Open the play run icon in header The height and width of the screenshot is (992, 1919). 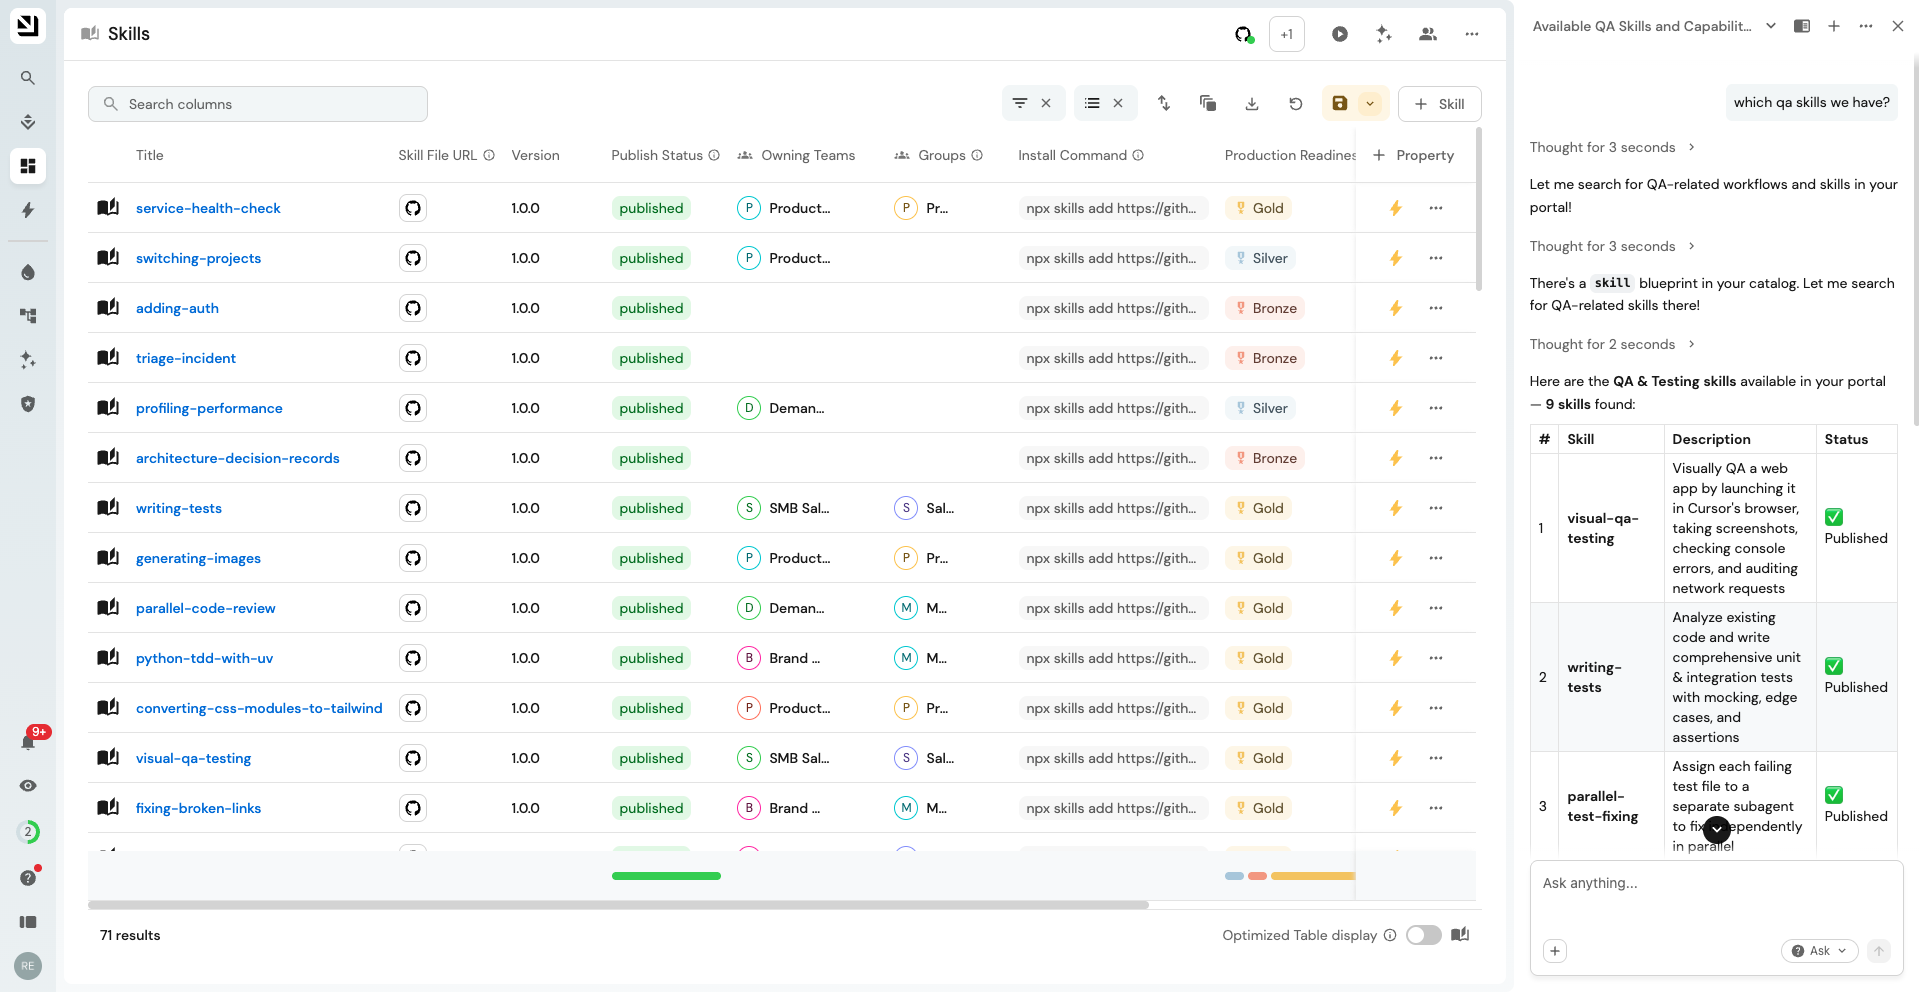(x=1340, y=34)
